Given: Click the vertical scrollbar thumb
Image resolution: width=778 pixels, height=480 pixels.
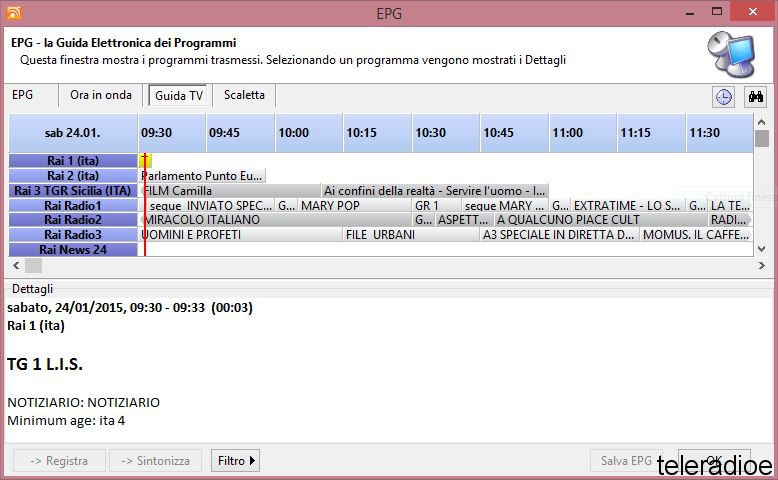Looking at the screenshot, I should coord(762,138).
